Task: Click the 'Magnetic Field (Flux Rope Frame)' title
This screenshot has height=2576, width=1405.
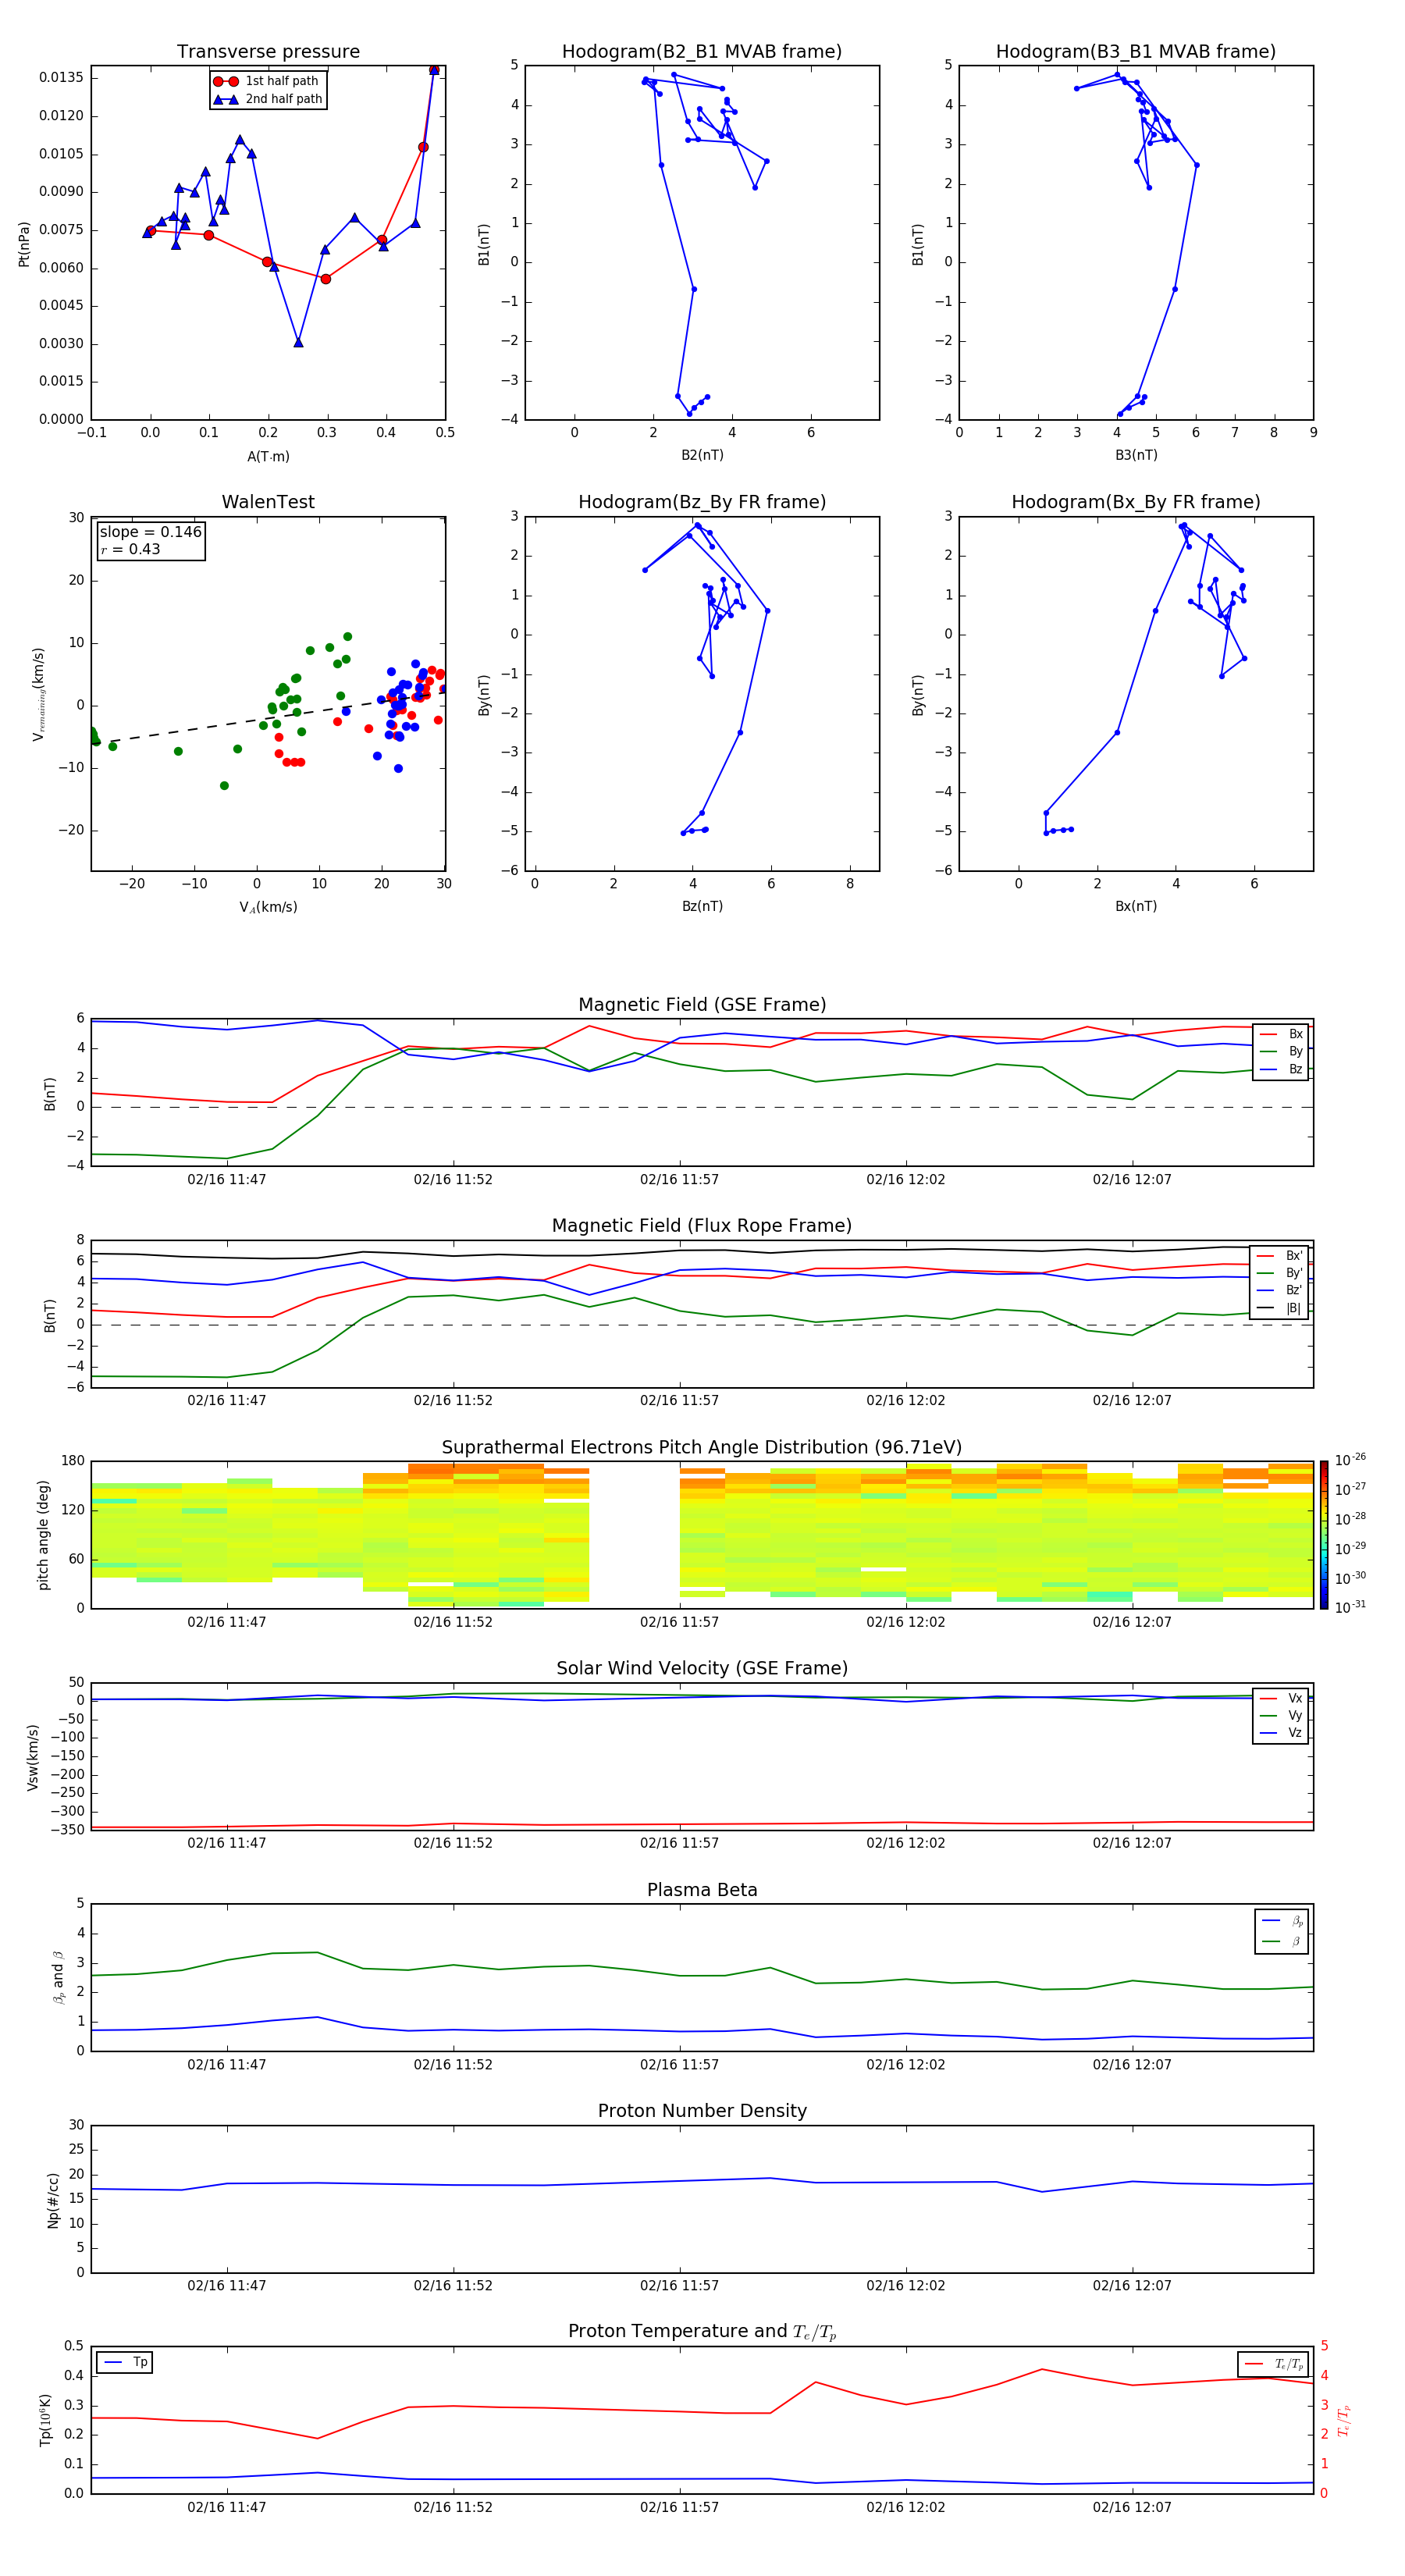Action: coord(702,1226)
